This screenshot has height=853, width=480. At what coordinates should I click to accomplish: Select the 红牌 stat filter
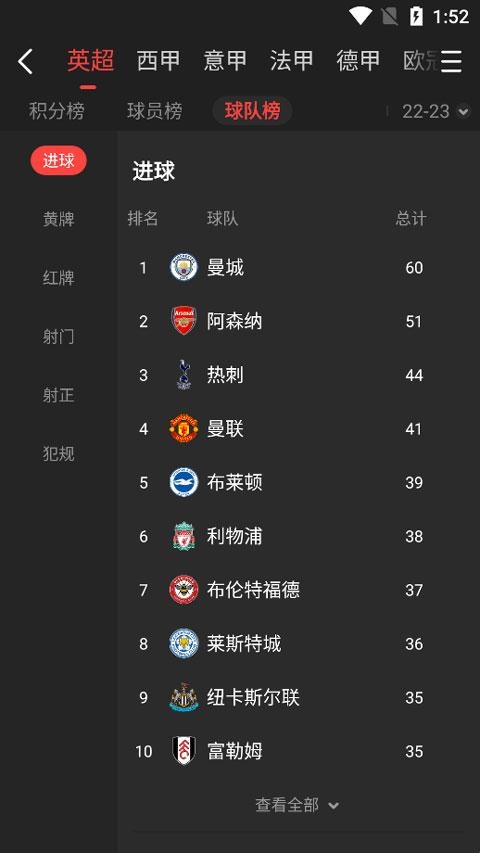click(58, 278)
